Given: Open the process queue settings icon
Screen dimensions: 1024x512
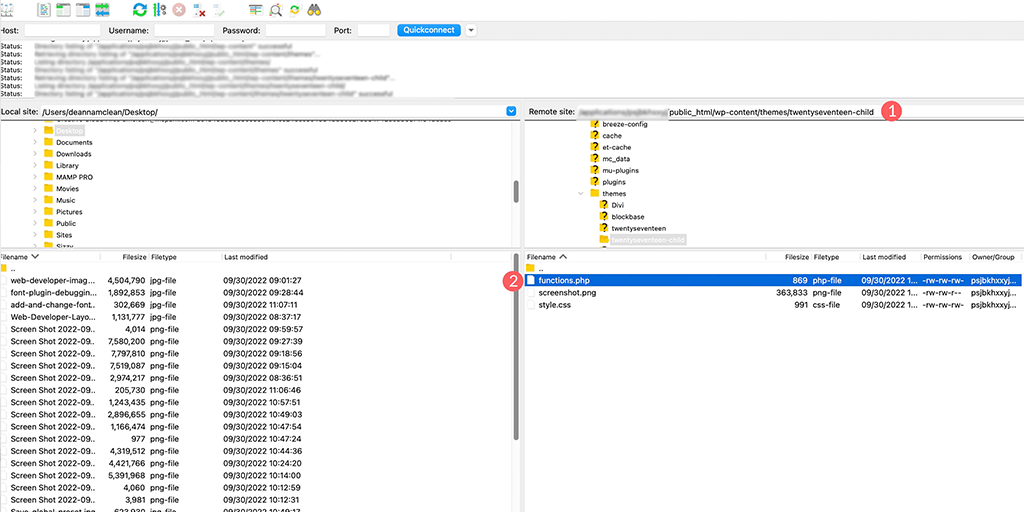Looking at the screenshot, I should point(159,10).
